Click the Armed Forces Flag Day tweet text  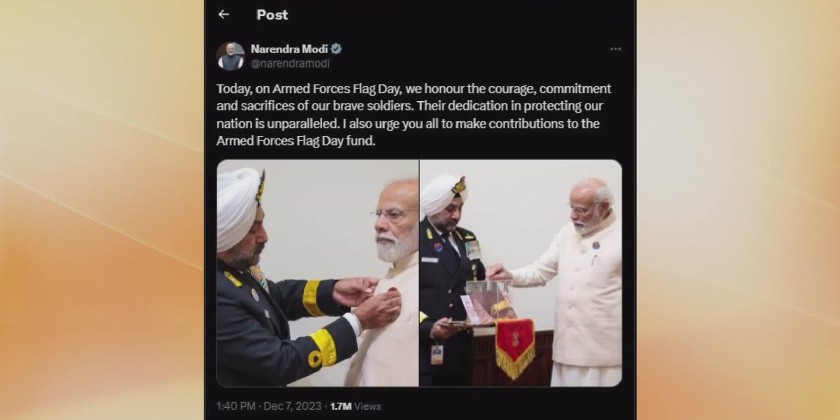pyautogui.click(x=414, y=115)
